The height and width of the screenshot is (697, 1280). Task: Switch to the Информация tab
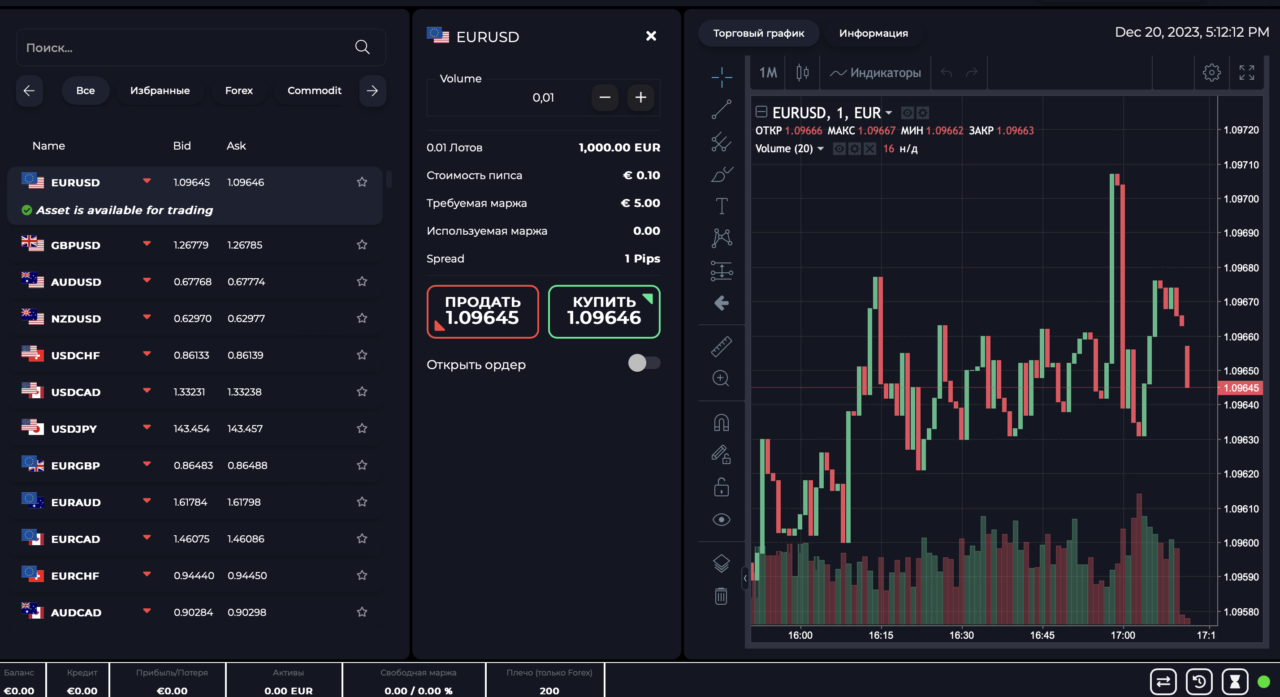pos(874,33)
